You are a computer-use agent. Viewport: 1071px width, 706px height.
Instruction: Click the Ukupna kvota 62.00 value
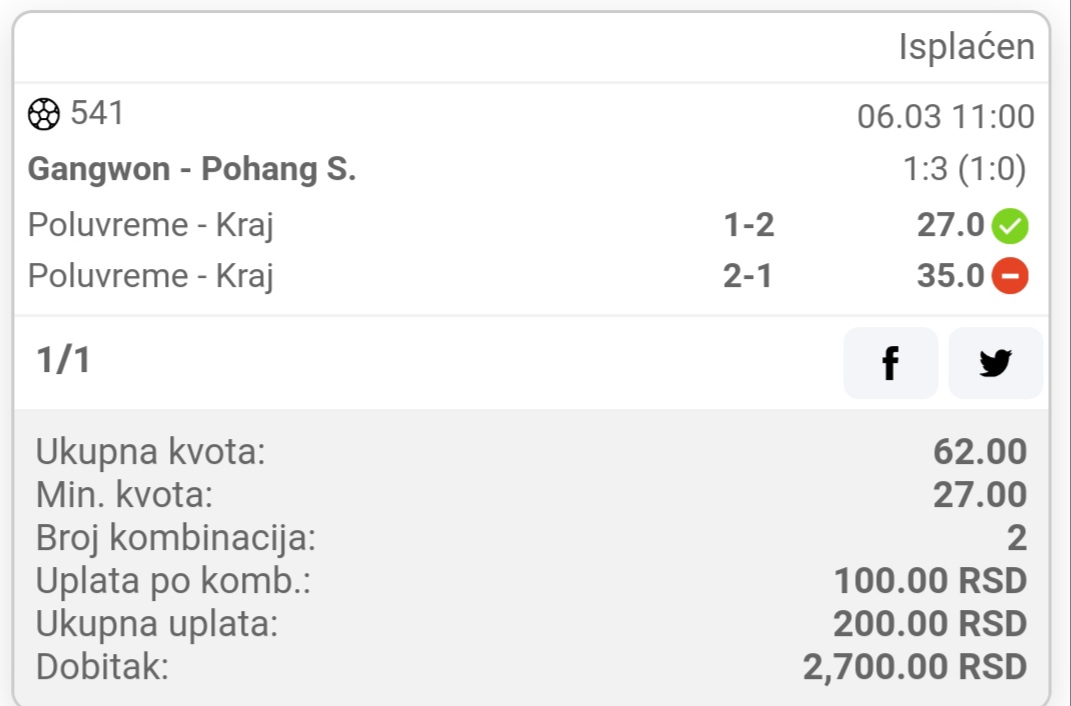click(980, 452)
